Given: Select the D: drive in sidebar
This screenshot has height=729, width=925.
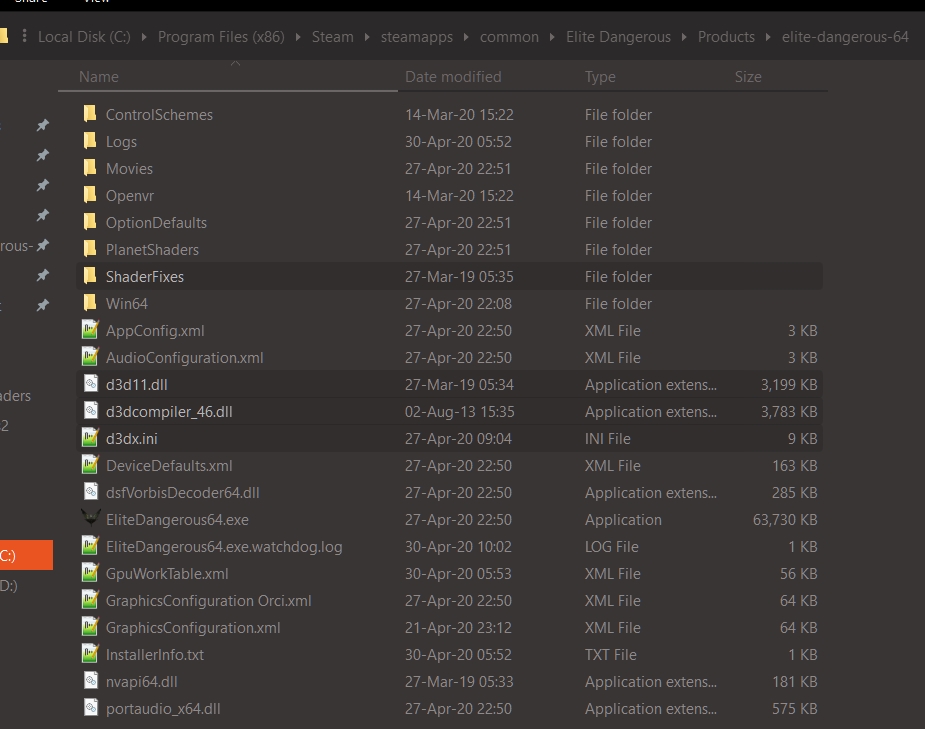Looking at the screenshot, I should click(x=9, y=585).
